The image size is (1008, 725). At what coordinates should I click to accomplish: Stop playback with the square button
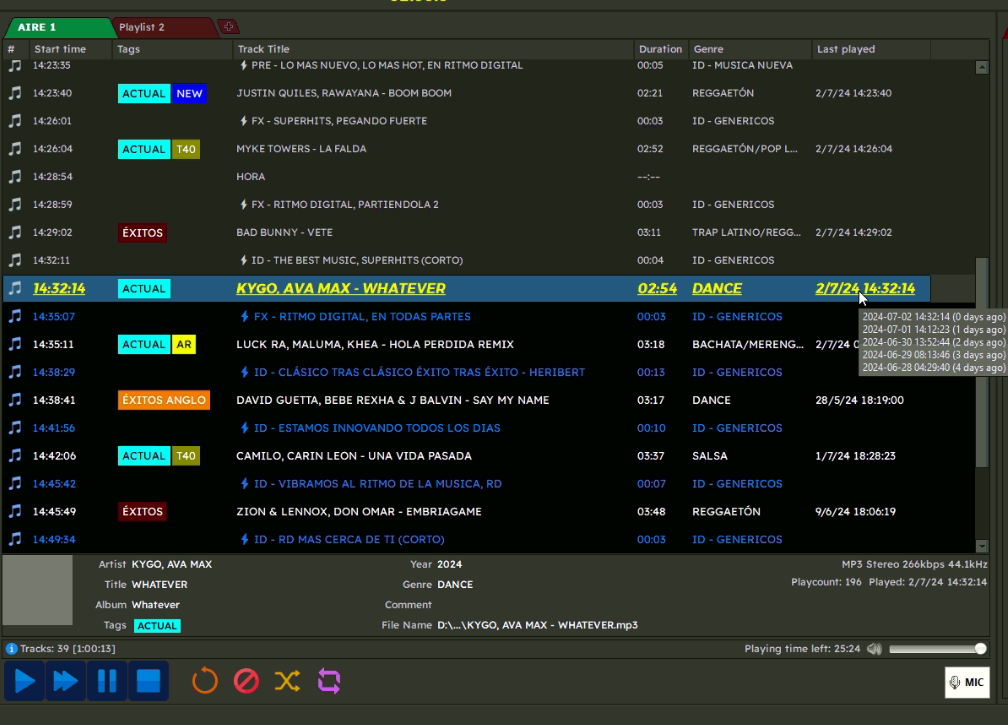(x=148, y=681)
